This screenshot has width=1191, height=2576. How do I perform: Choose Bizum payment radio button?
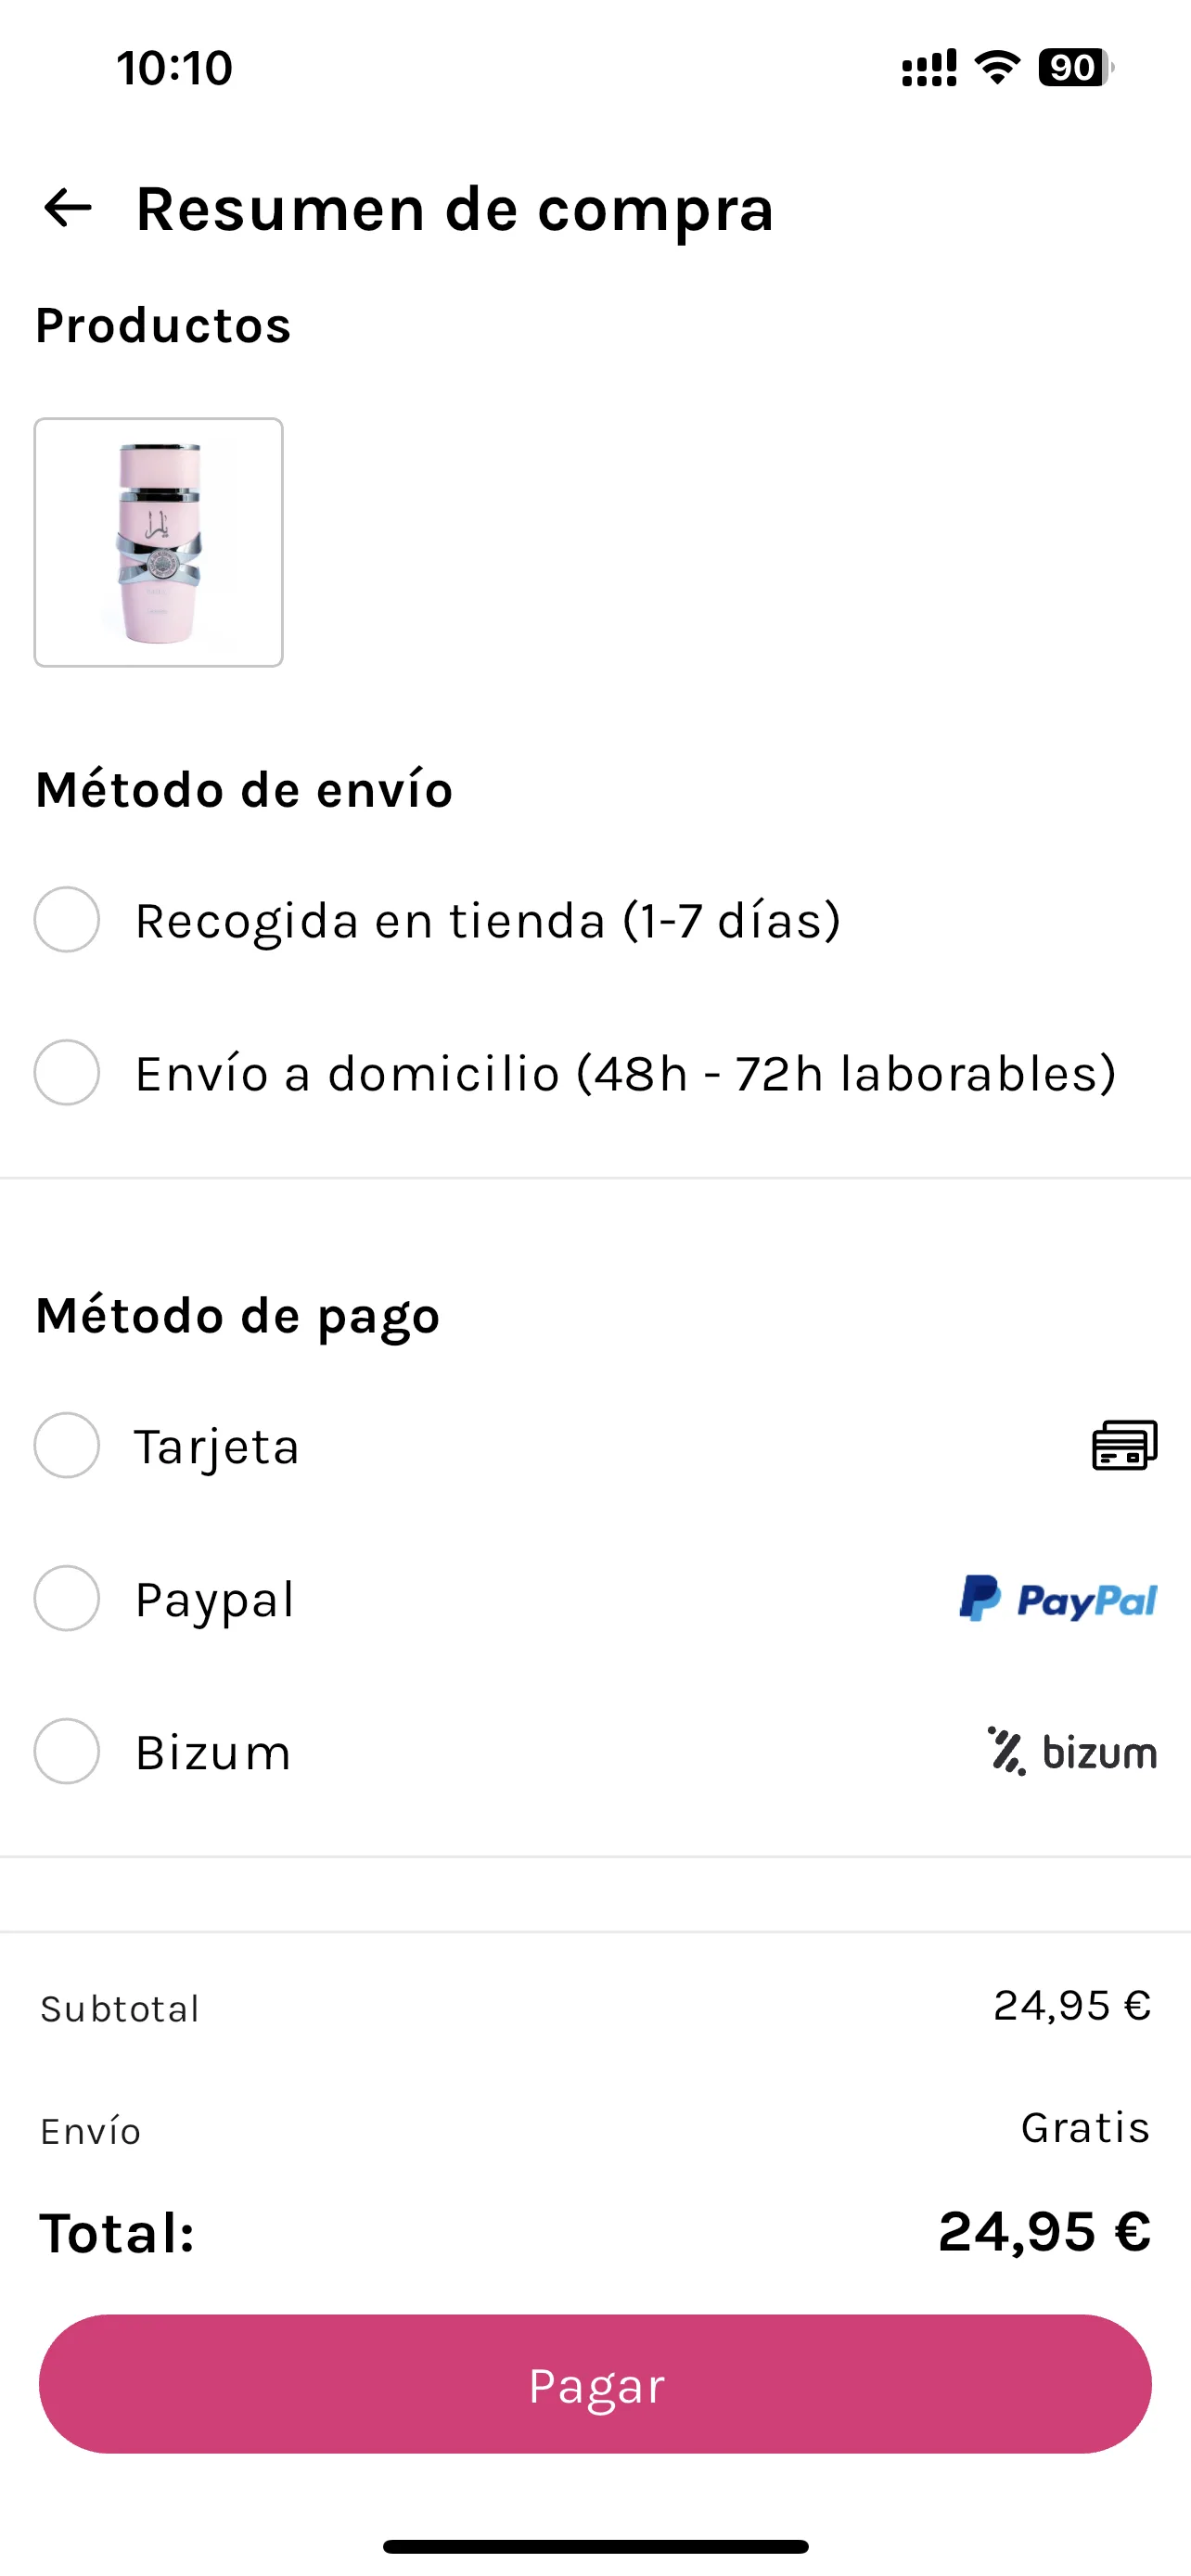tap(67, 1751)
